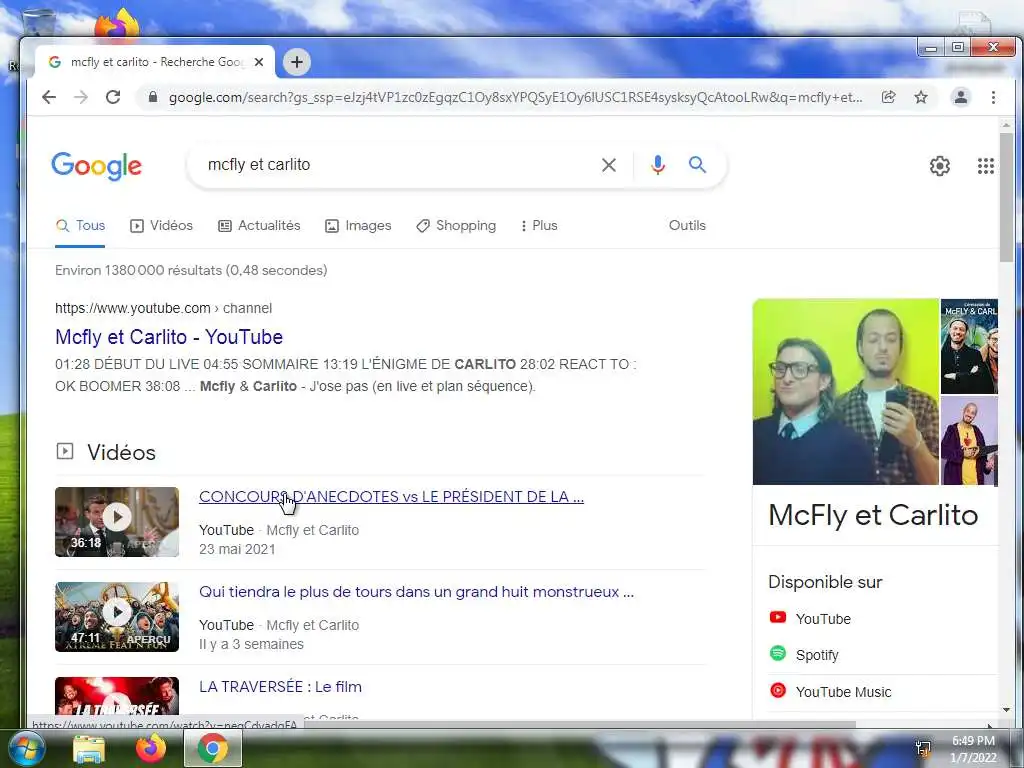Image resolution: width=1024 pixels, height=768 pixels.
Task: Open Chrome's three-dot menu
Action: point(993,97)
